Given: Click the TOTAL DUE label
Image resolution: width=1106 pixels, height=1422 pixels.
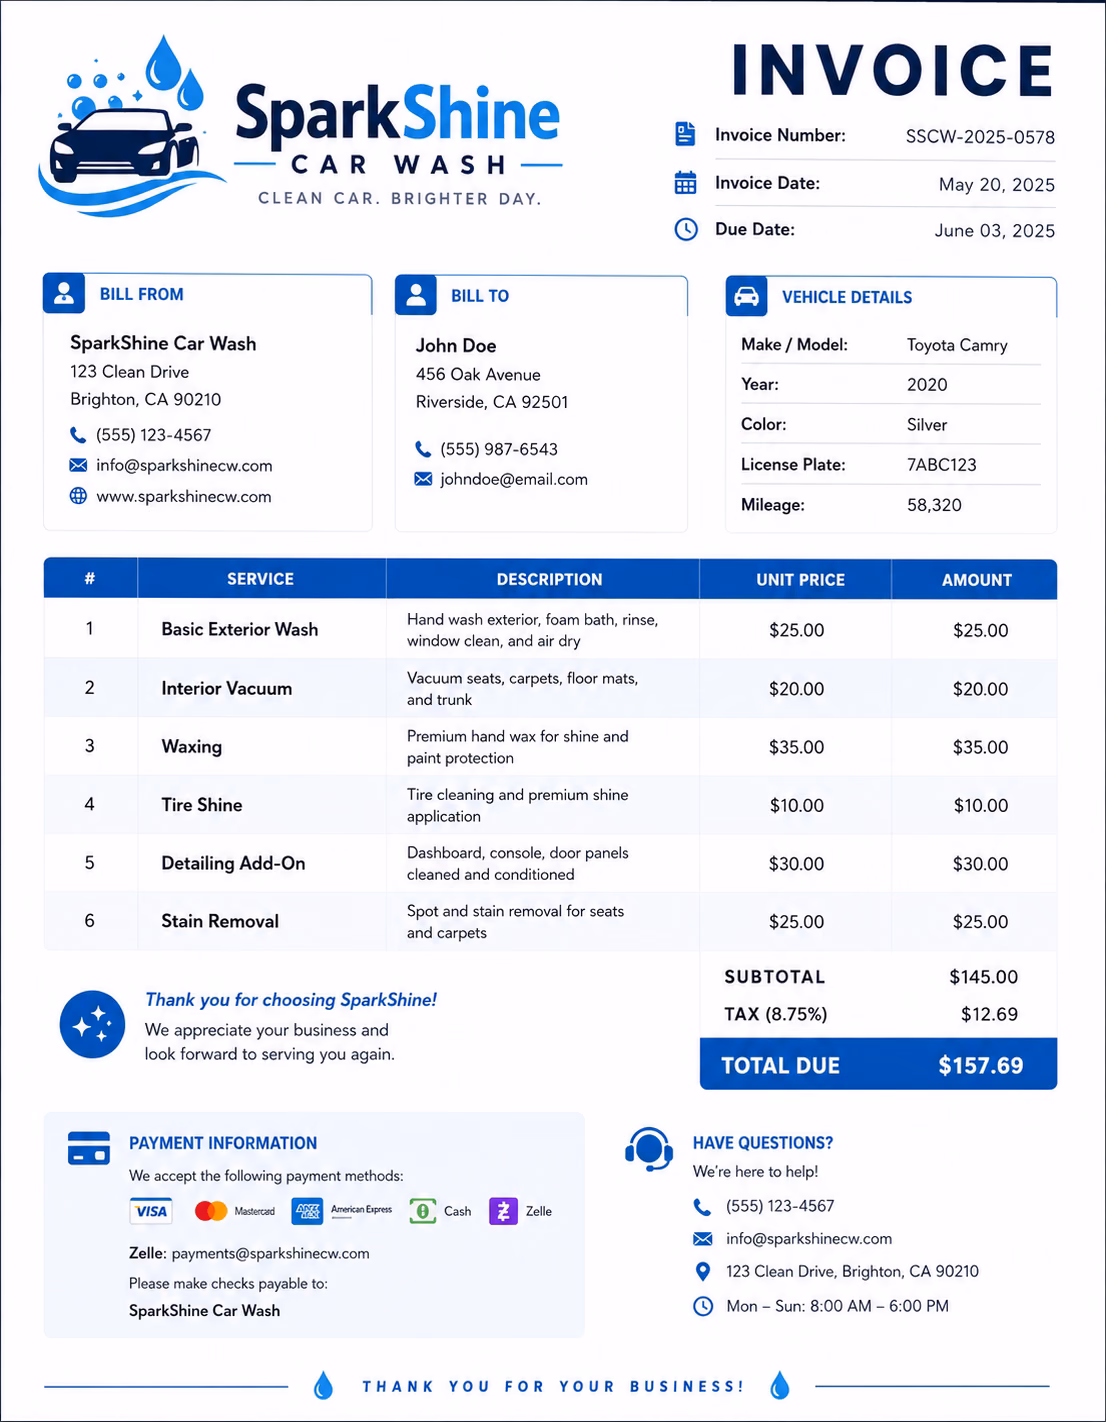Looking at the screenshot, I should [781, 1066].
